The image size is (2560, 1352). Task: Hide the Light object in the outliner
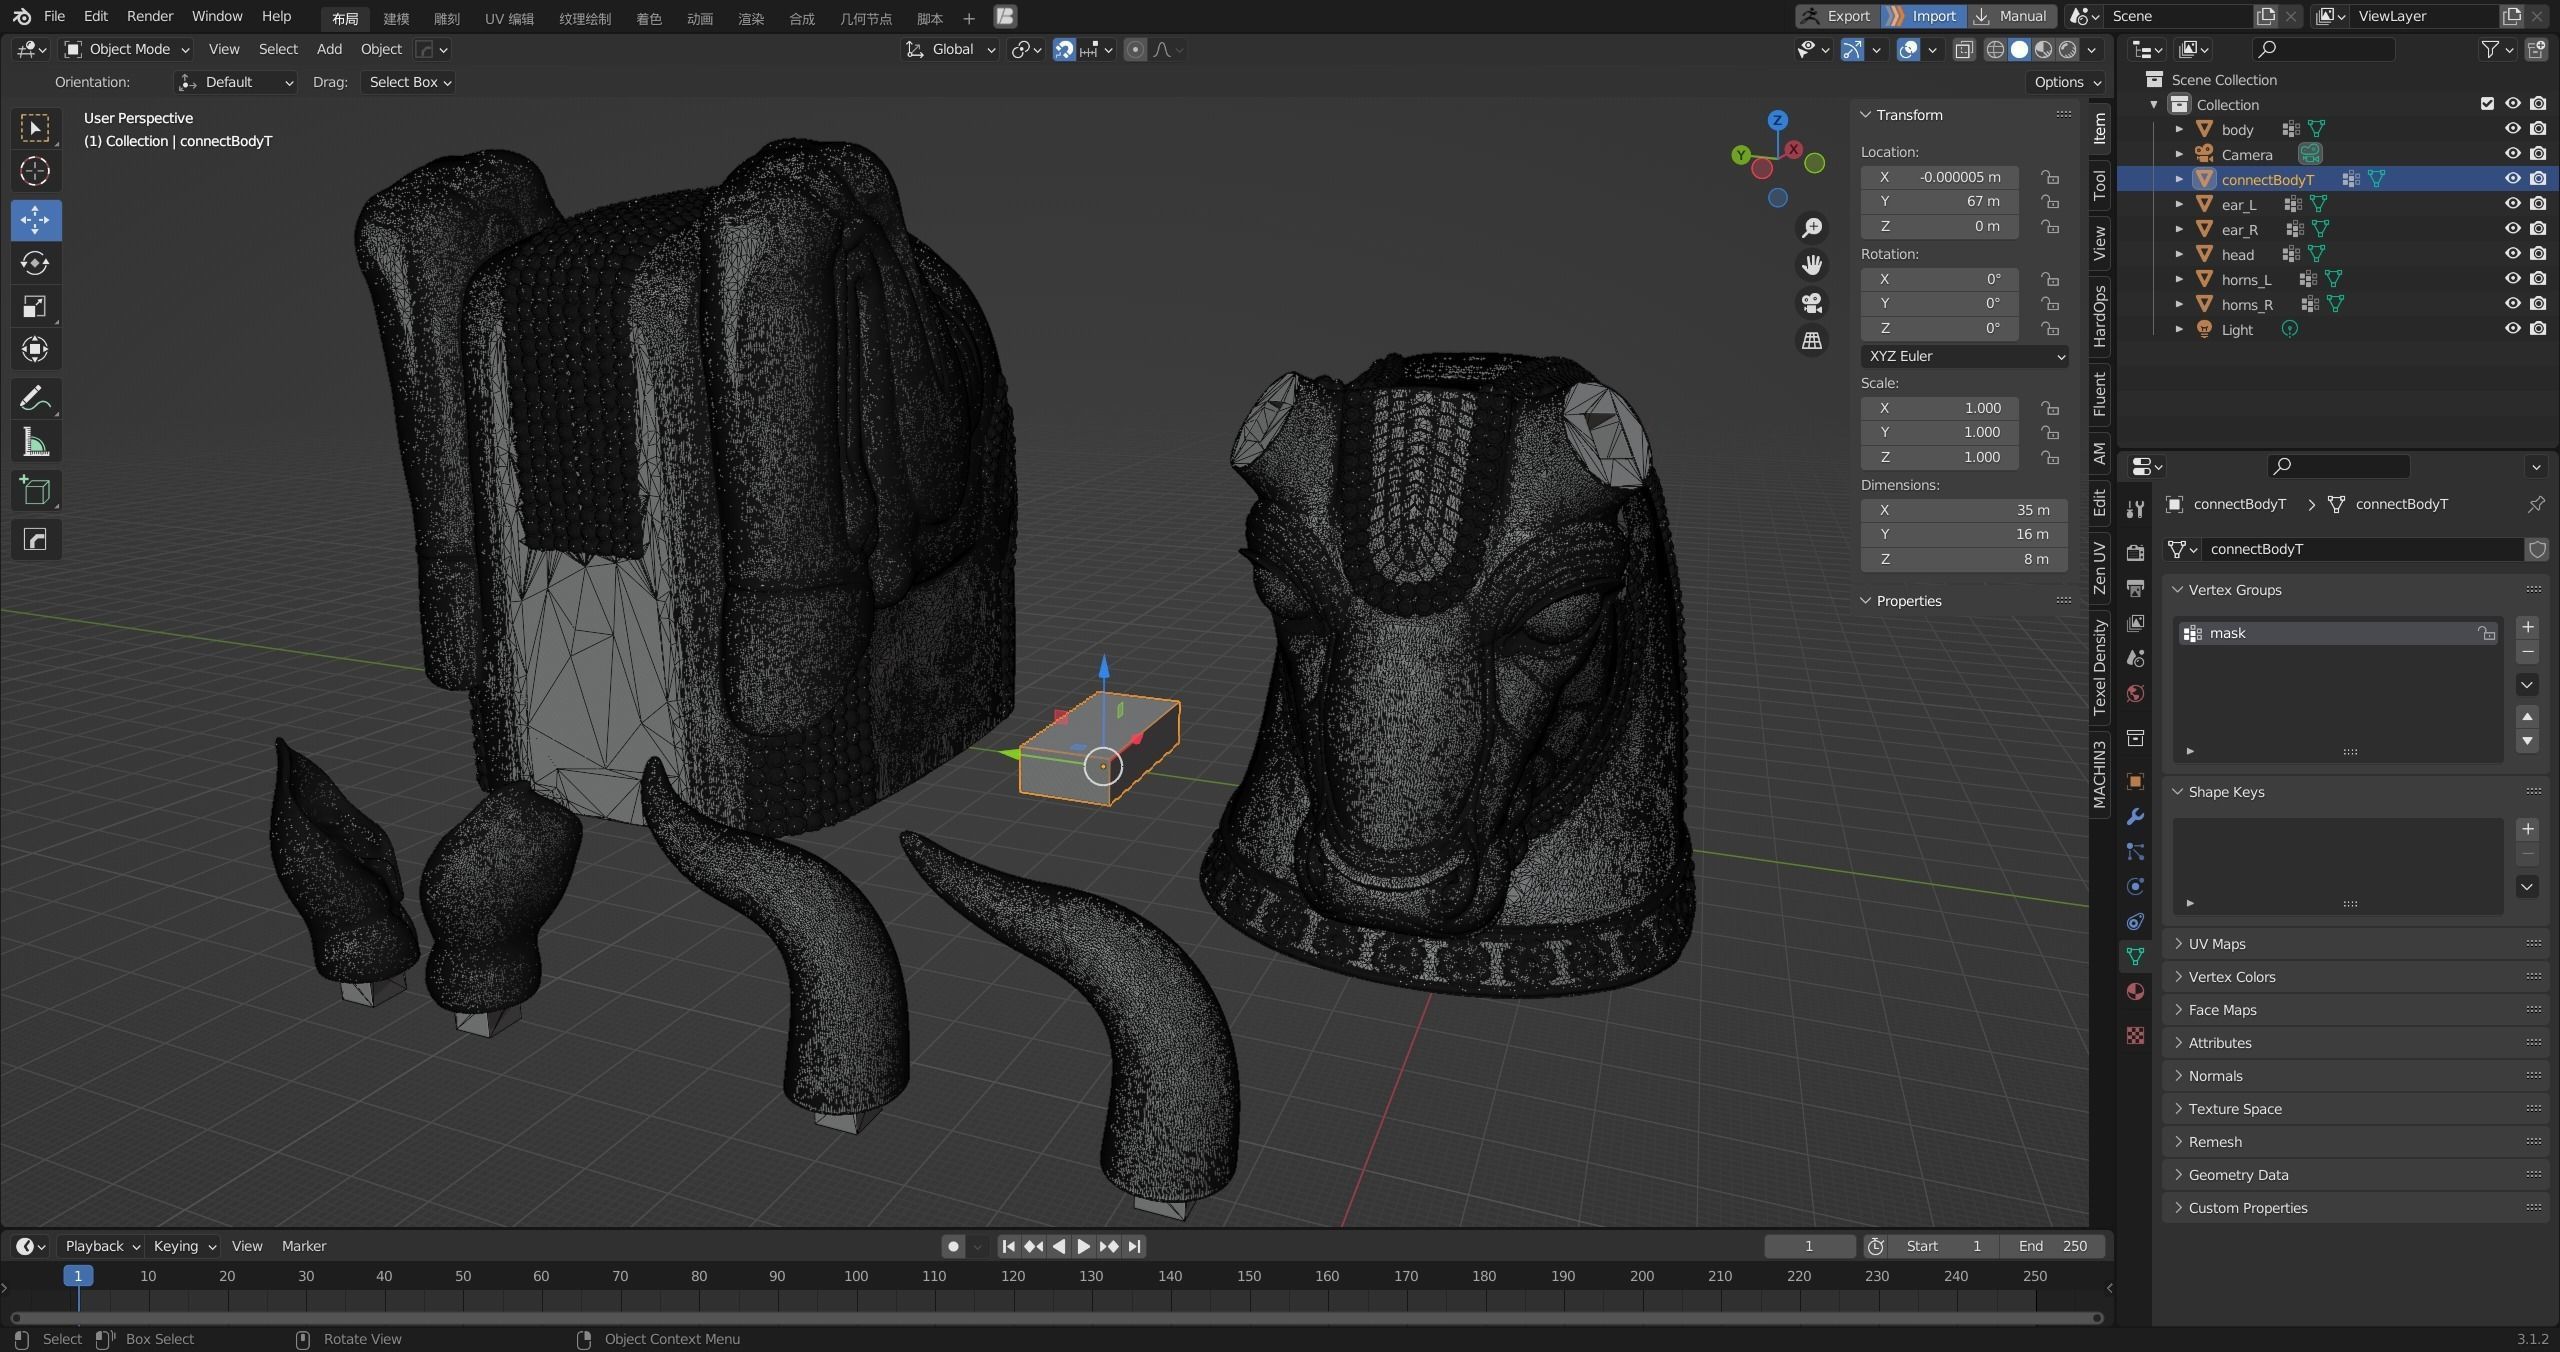pos(2511,329)
